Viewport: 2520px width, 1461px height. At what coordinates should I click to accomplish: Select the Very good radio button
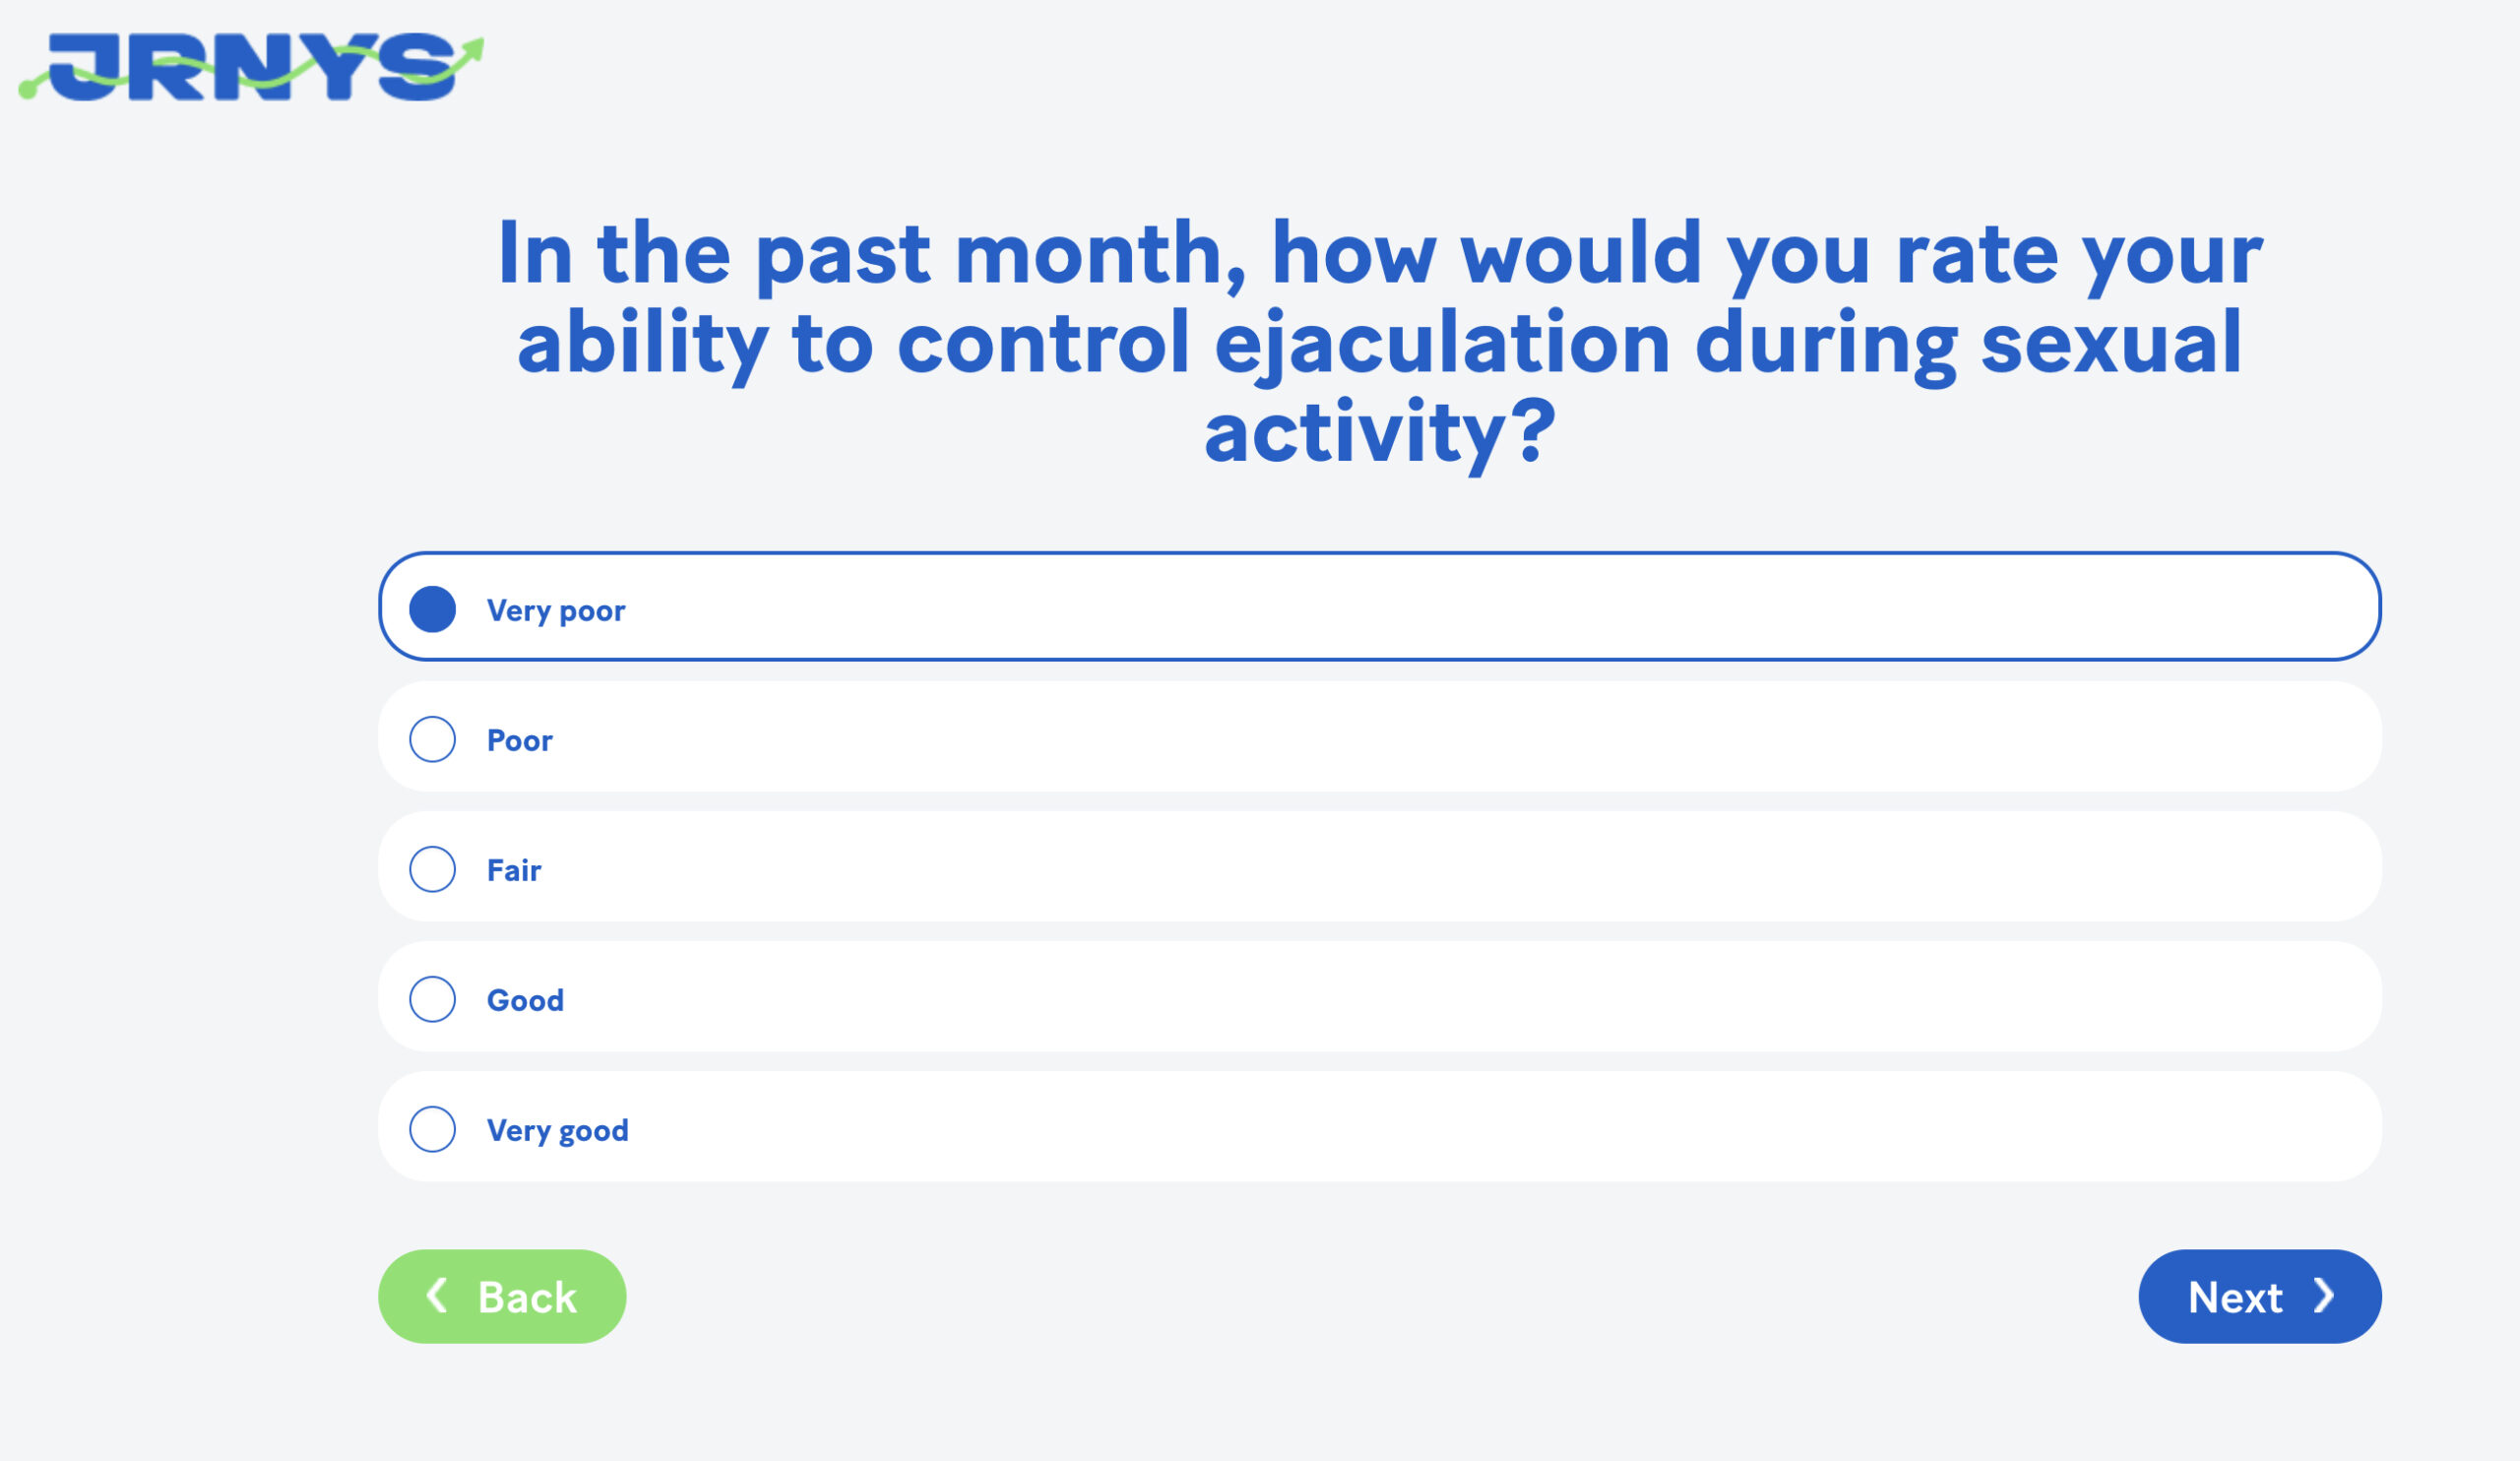pyautogui.click(x=432, y=1129)
